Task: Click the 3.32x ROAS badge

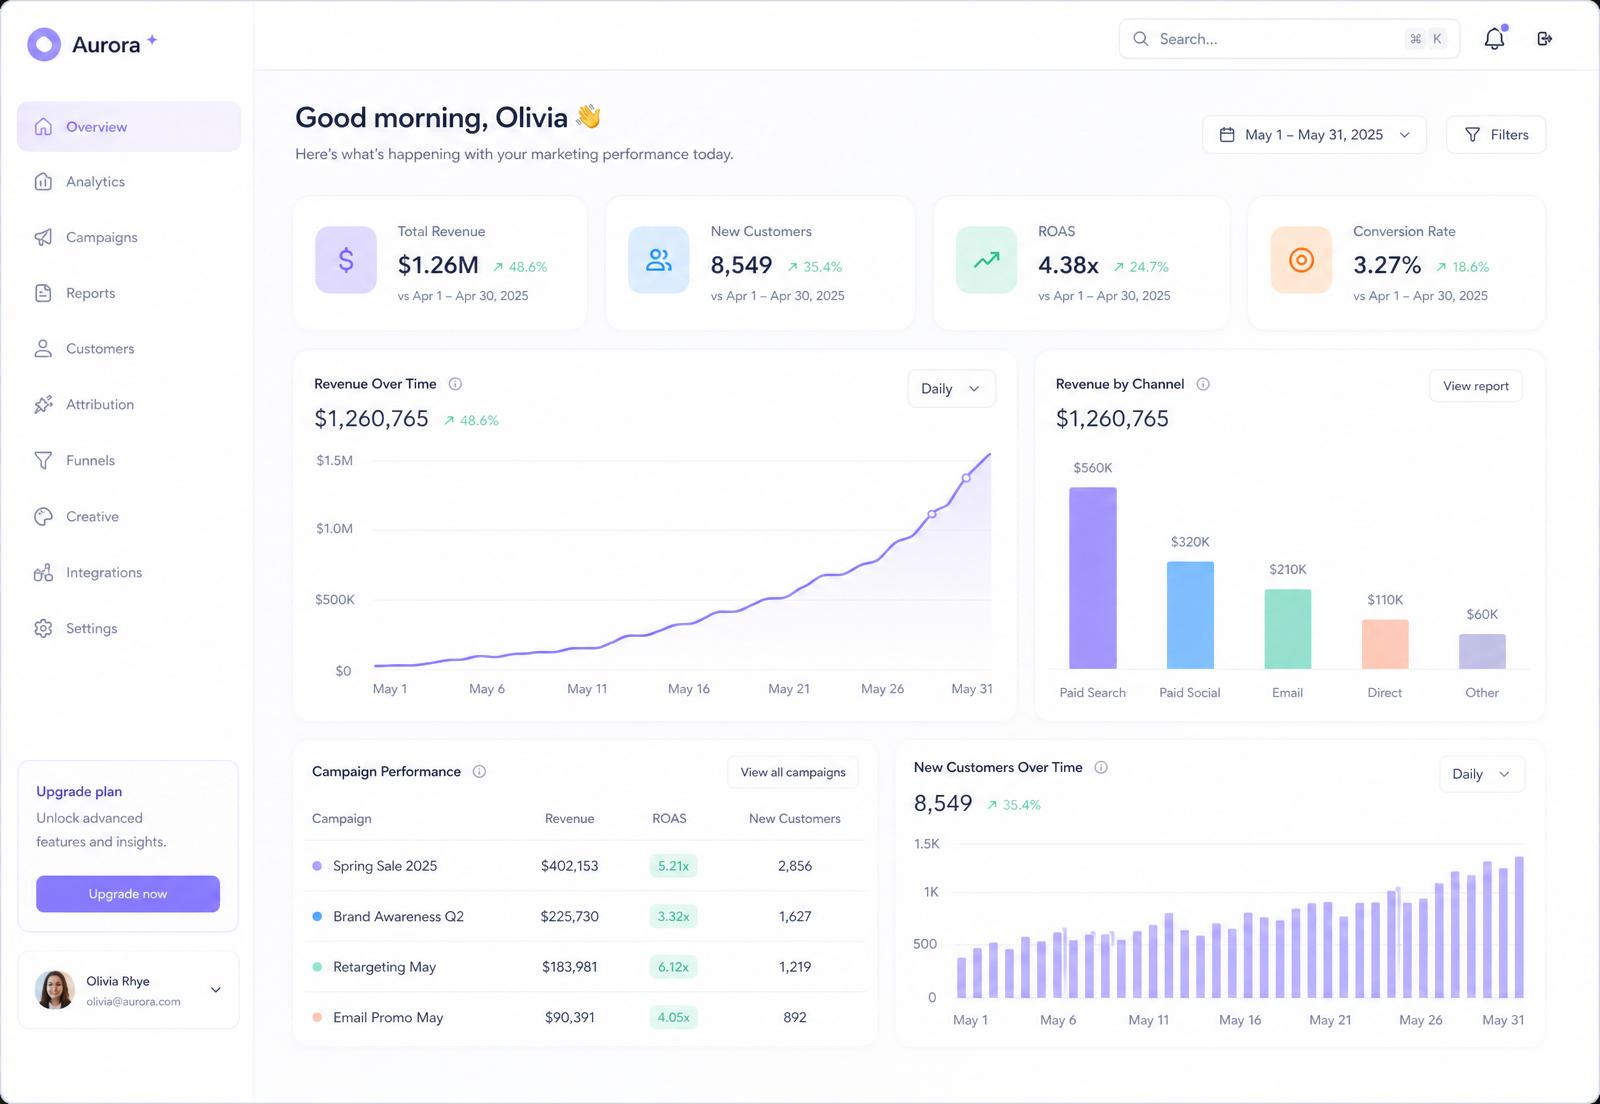Action: click(x=673, y=916)
